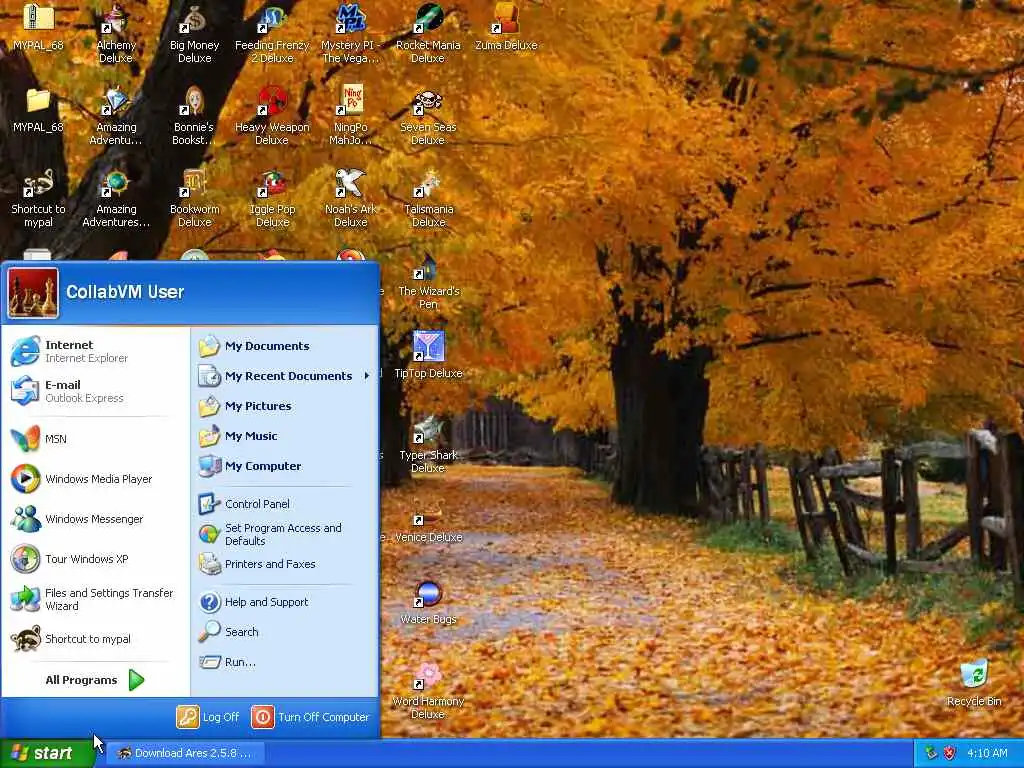Expand My Recent Documents submenu
Viewport: 1024px width, 768px height.
285,376
